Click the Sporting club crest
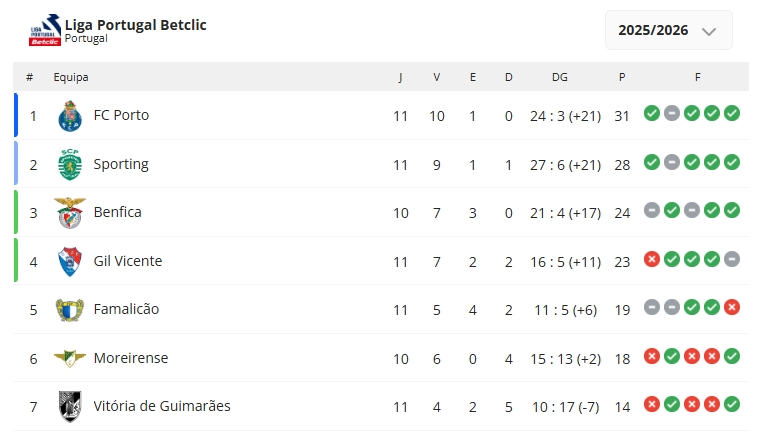This screenshot has height=432, width=757. [x=69, y=164]
